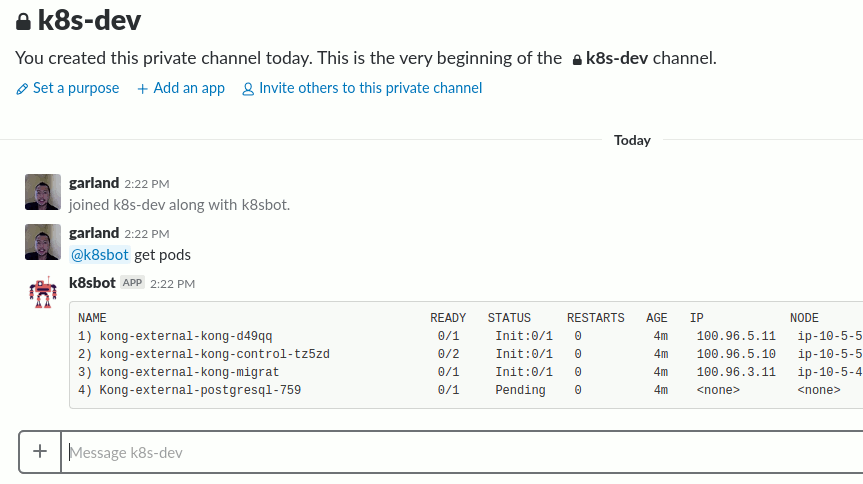Screen dimensions: 863x484
Task: Click the Today date divider
Action: pos(632,140)
